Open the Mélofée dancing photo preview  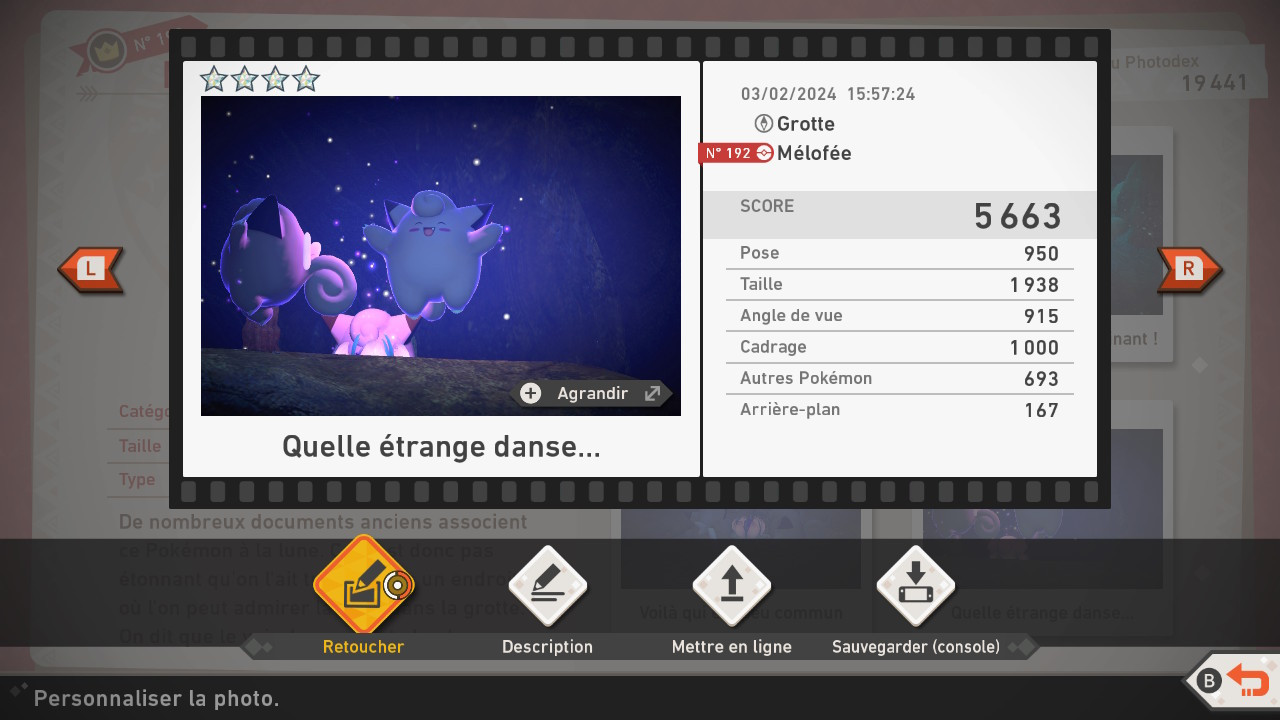[440, 240]
